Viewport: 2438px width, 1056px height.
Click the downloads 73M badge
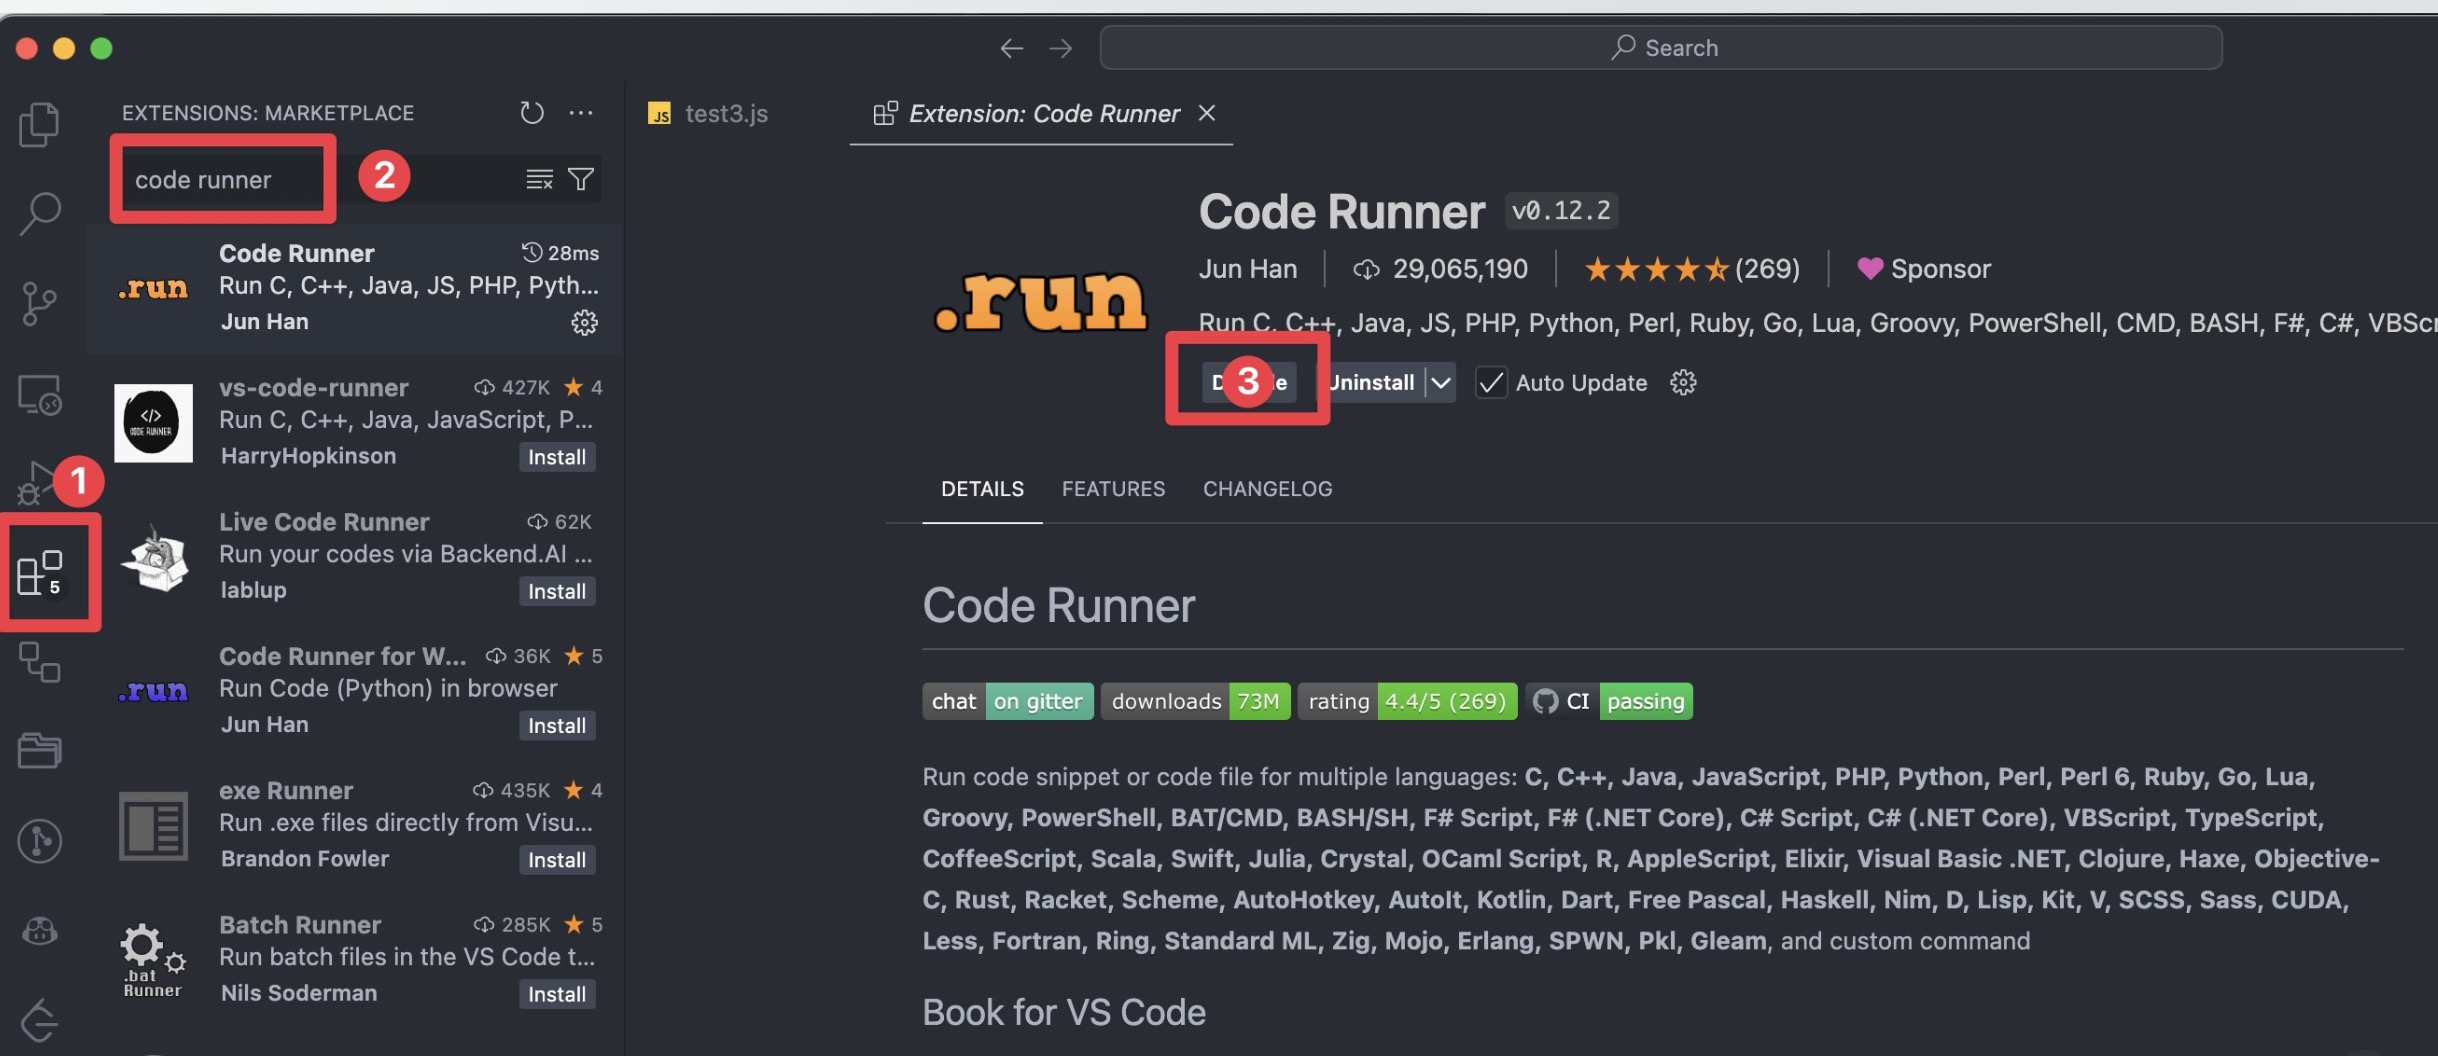click(1195, 701)
